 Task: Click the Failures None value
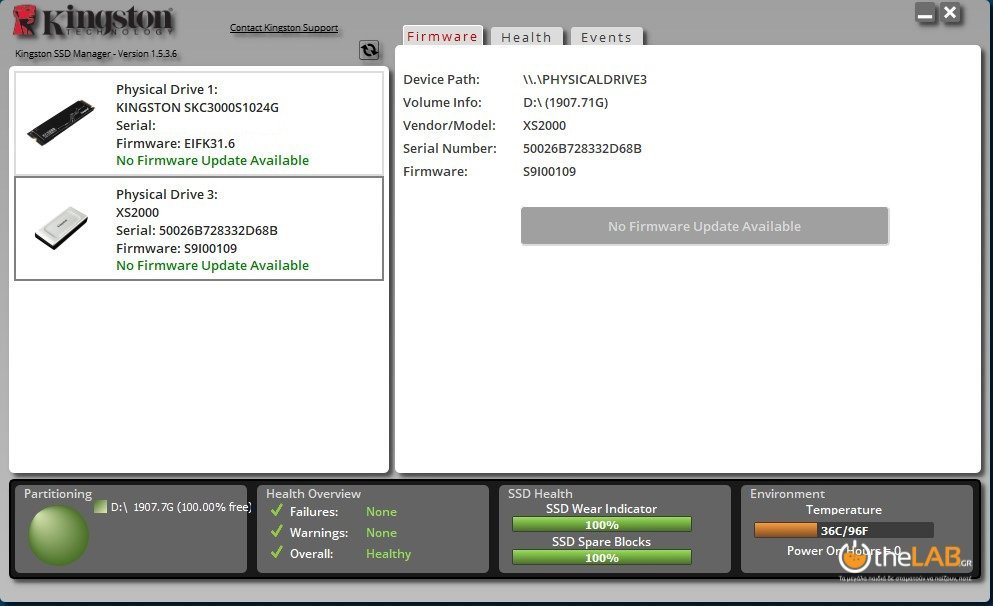pyautogui.click(x=381, y=511)
